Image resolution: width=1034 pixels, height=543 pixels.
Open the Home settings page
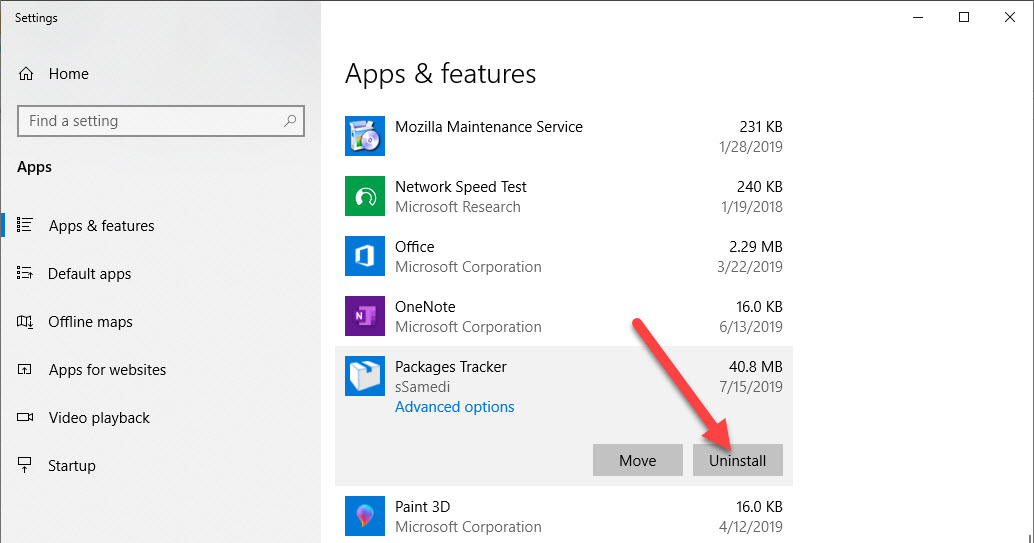click(69, 74)
